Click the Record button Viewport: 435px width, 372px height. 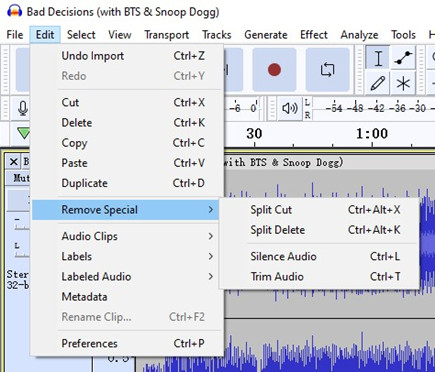click(274, 70)
